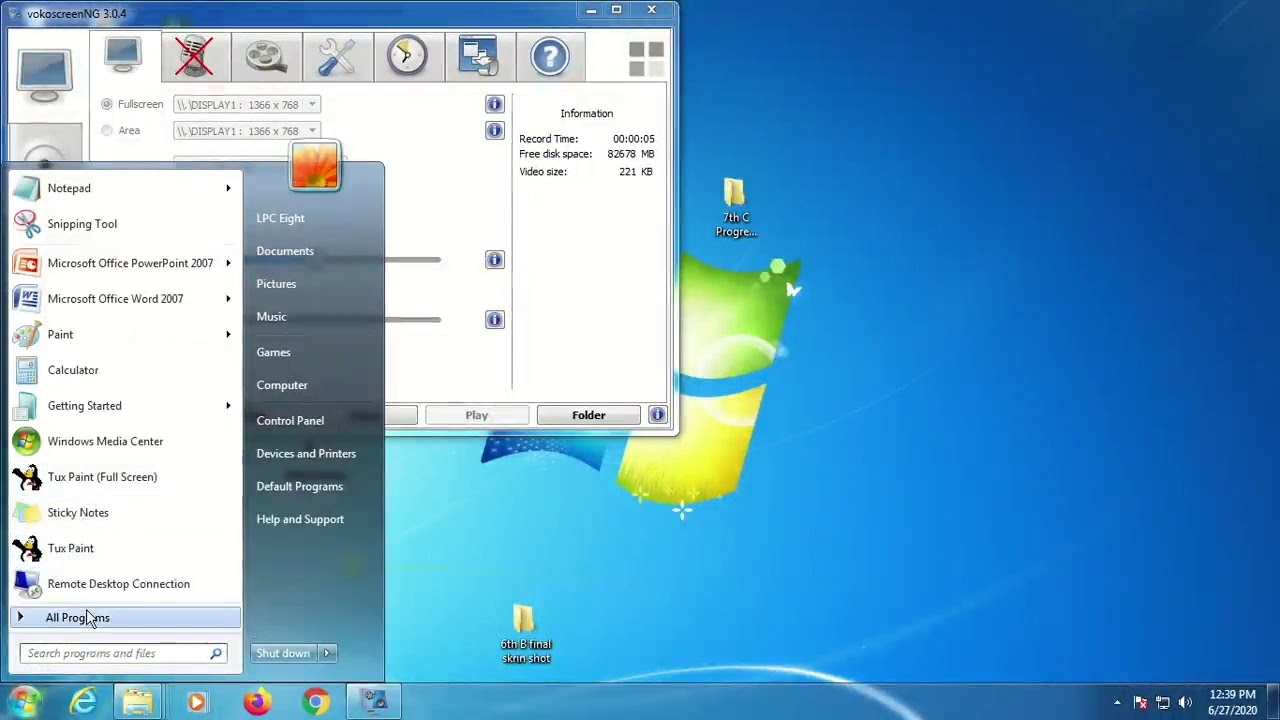Image resolution: width=1280 pixels, height=720 pixels.
Task: Open Documents from the Start menu
Action: click(285, 251)
